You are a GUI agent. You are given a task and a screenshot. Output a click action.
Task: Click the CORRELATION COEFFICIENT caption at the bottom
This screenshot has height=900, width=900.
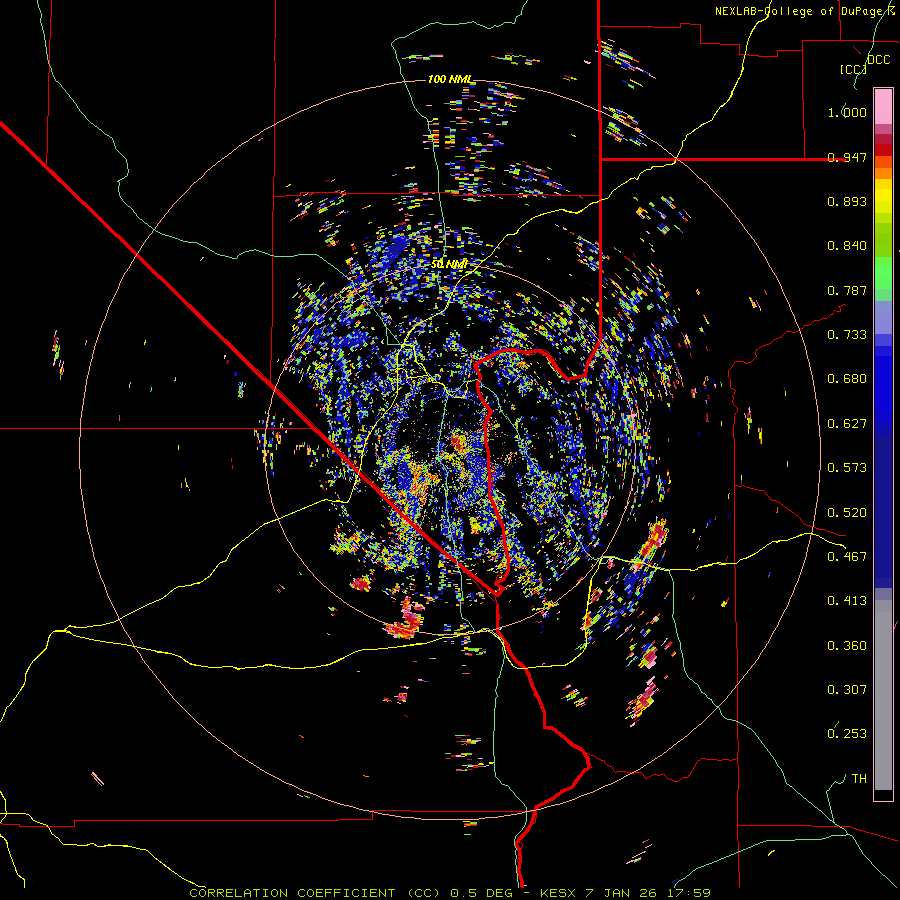click(449, 893)
